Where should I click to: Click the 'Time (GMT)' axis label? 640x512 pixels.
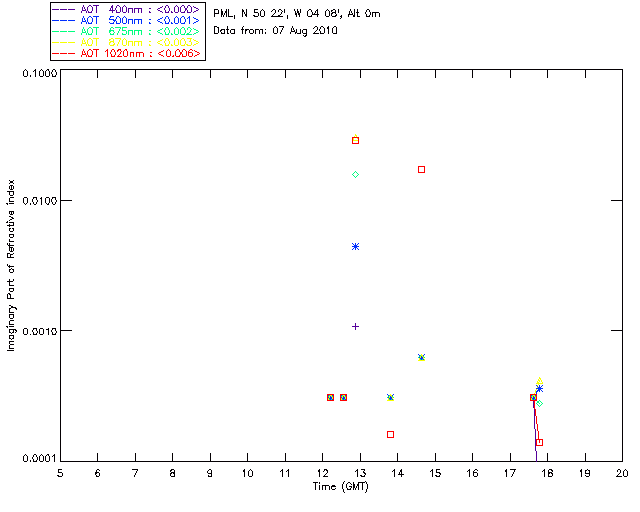coord(340,487)
